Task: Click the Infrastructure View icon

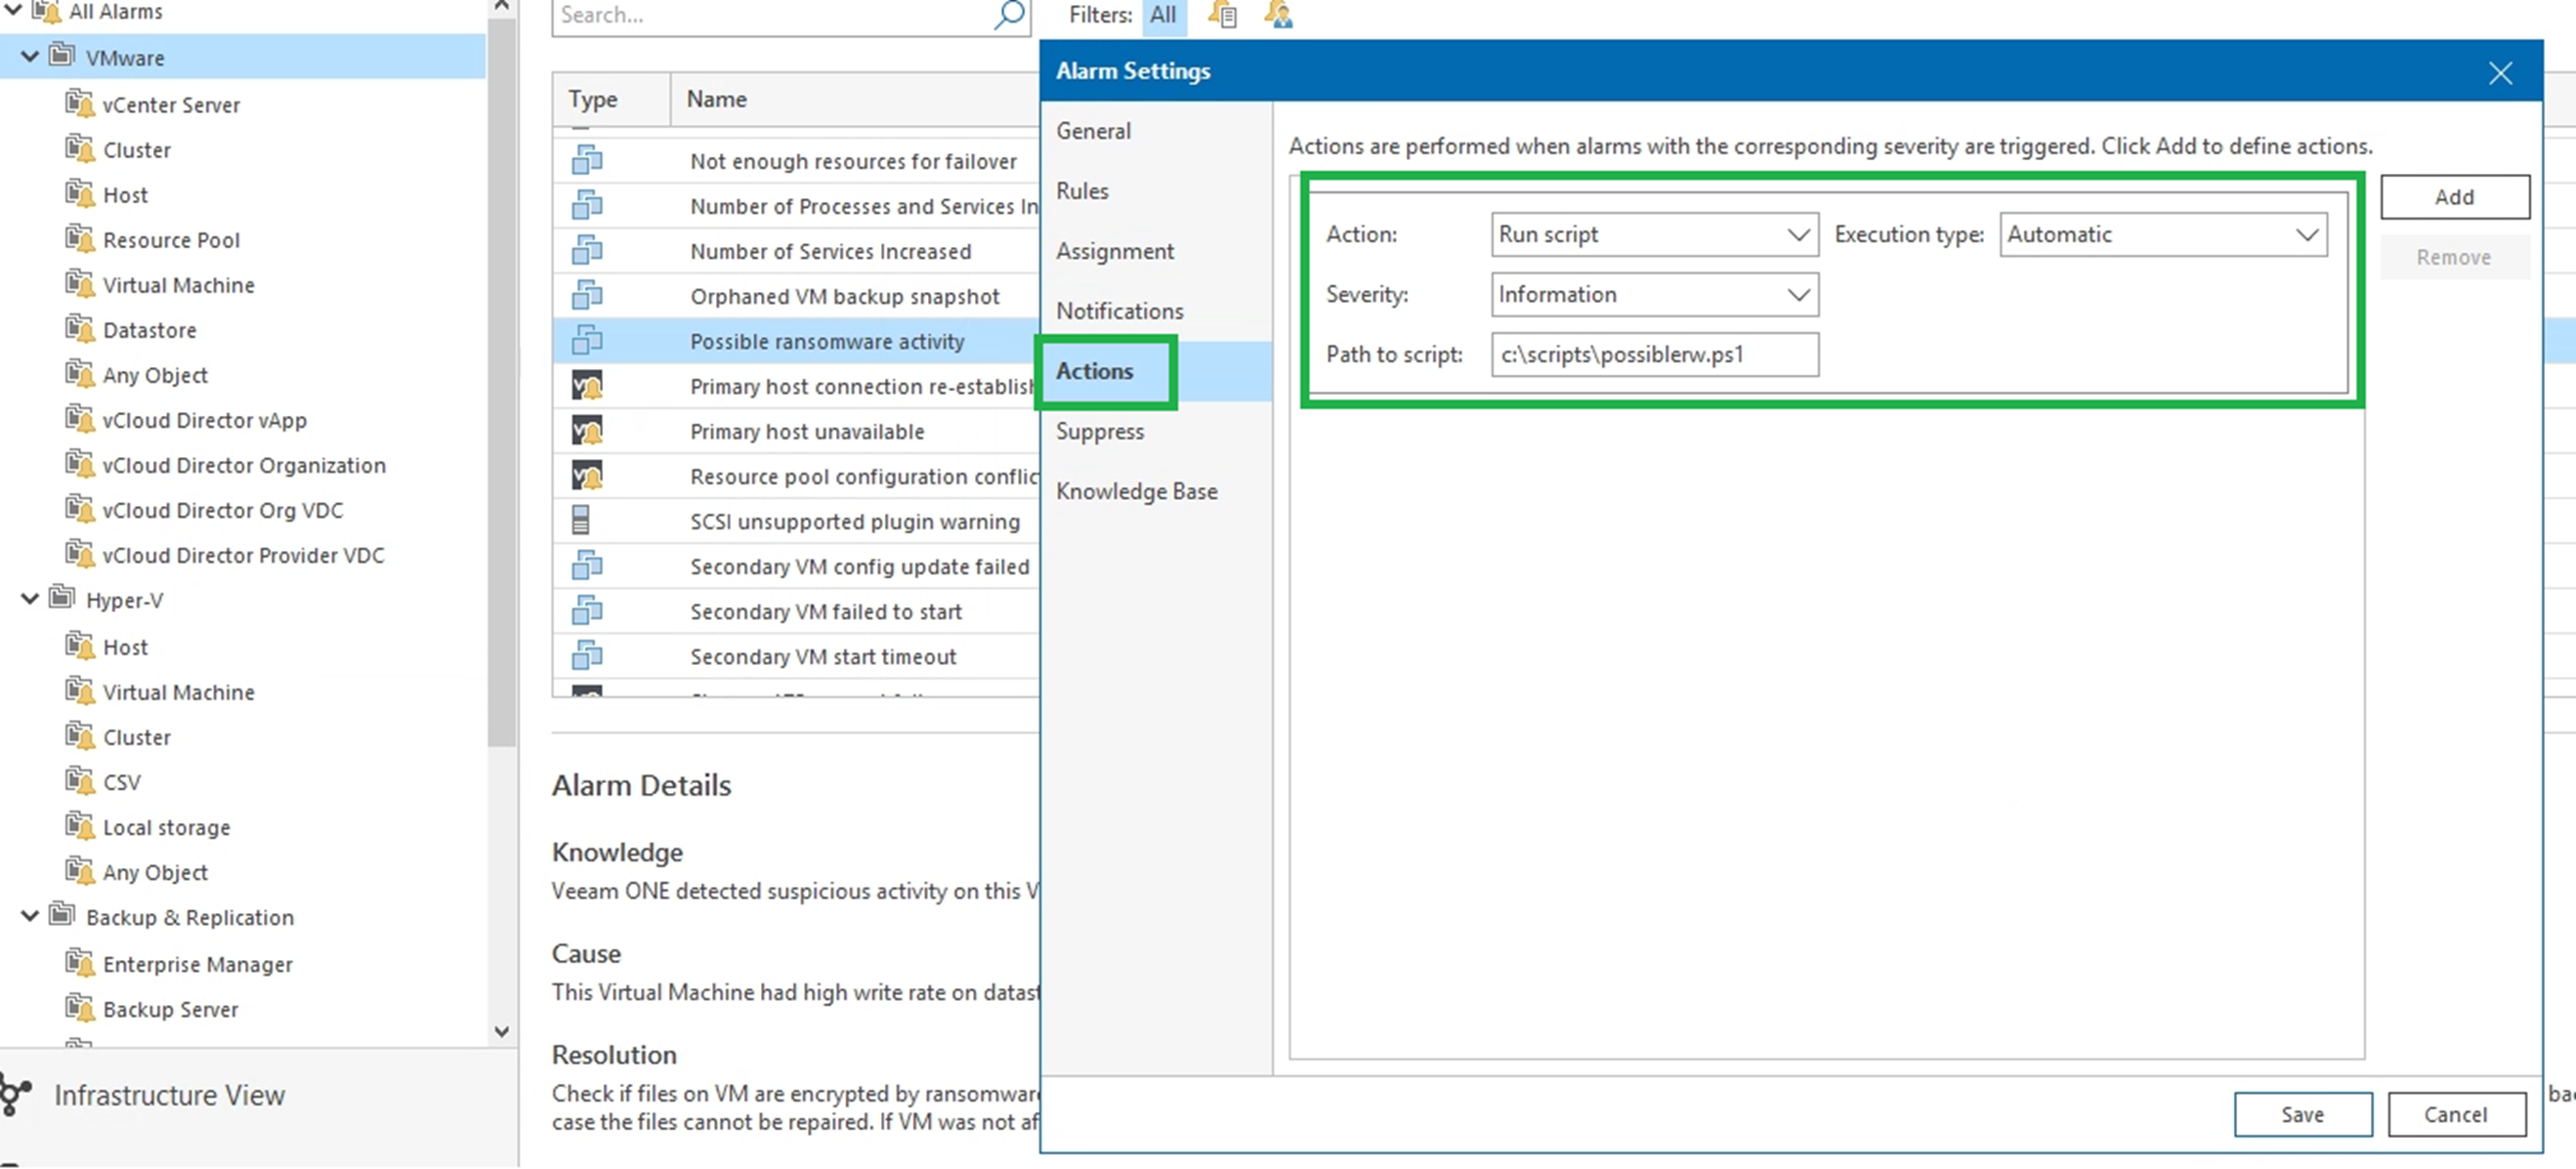Action: [15, 1094]
